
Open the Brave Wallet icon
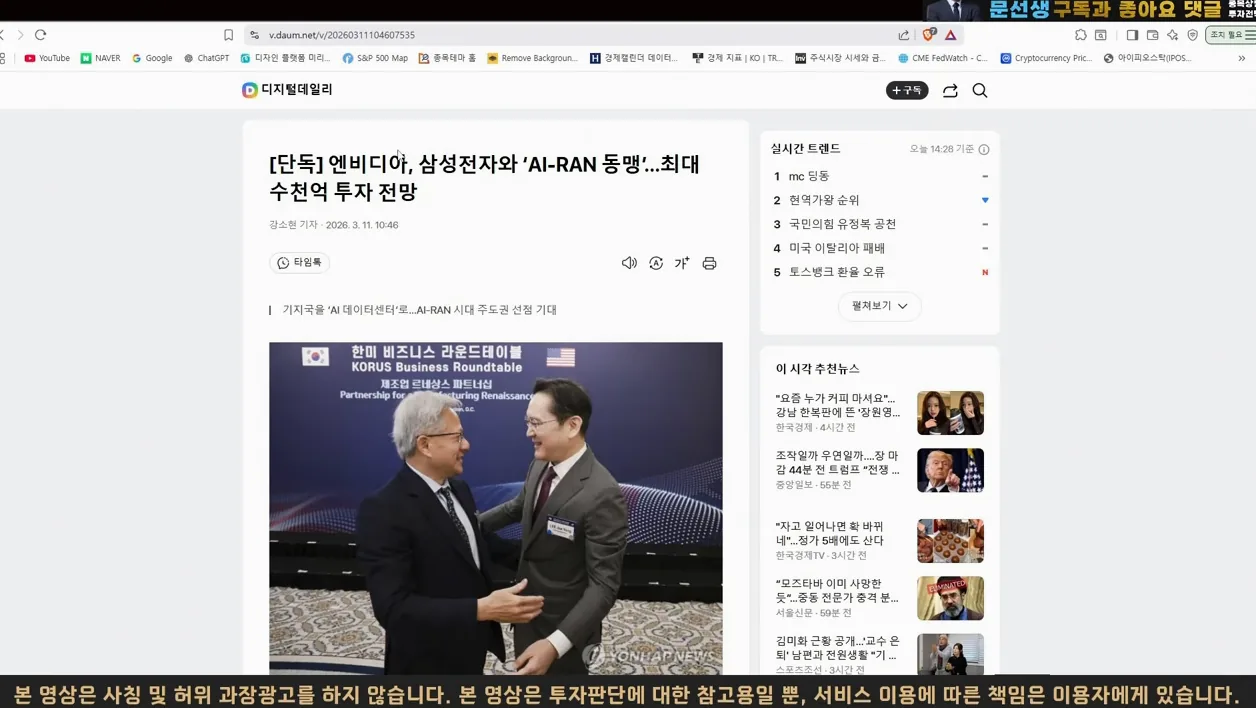(1152, 35)
